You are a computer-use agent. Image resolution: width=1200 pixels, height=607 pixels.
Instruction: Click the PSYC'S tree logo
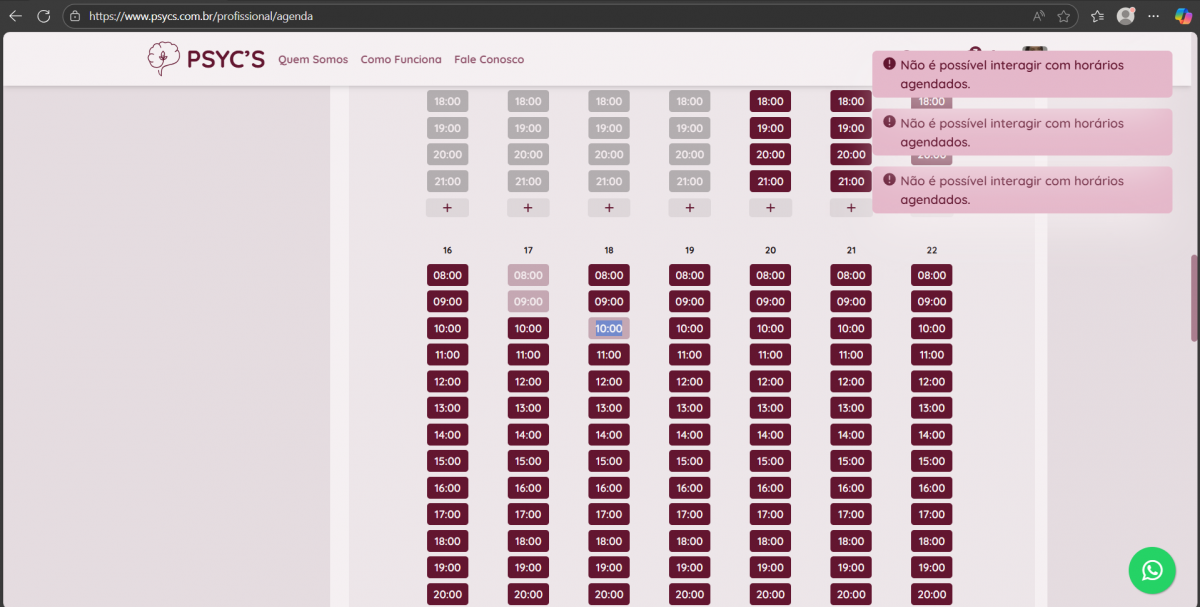click(x=163, y=59)
